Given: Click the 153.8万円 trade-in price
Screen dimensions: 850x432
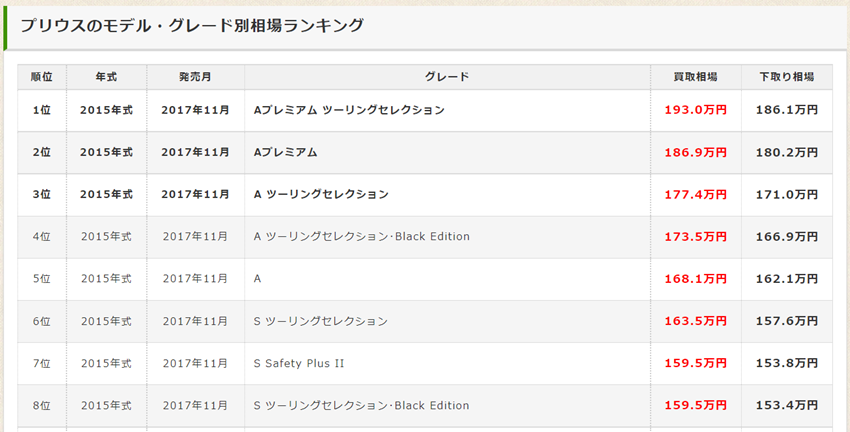Looking at the screenshot, I should (x=786, y=363).
